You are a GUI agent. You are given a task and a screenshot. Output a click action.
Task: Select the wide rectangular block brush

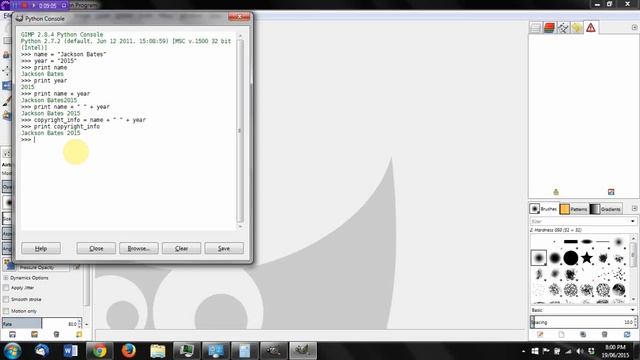(x=571, y=242)
